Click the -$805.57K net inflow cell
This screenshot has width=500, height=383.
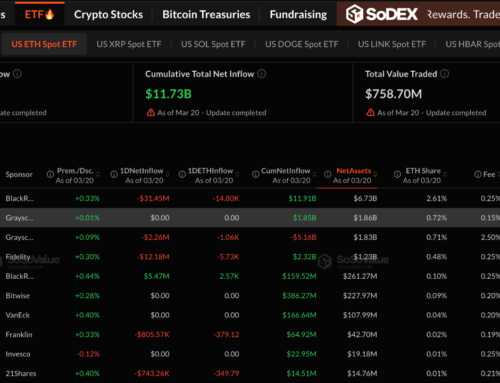tap(152, 334)
